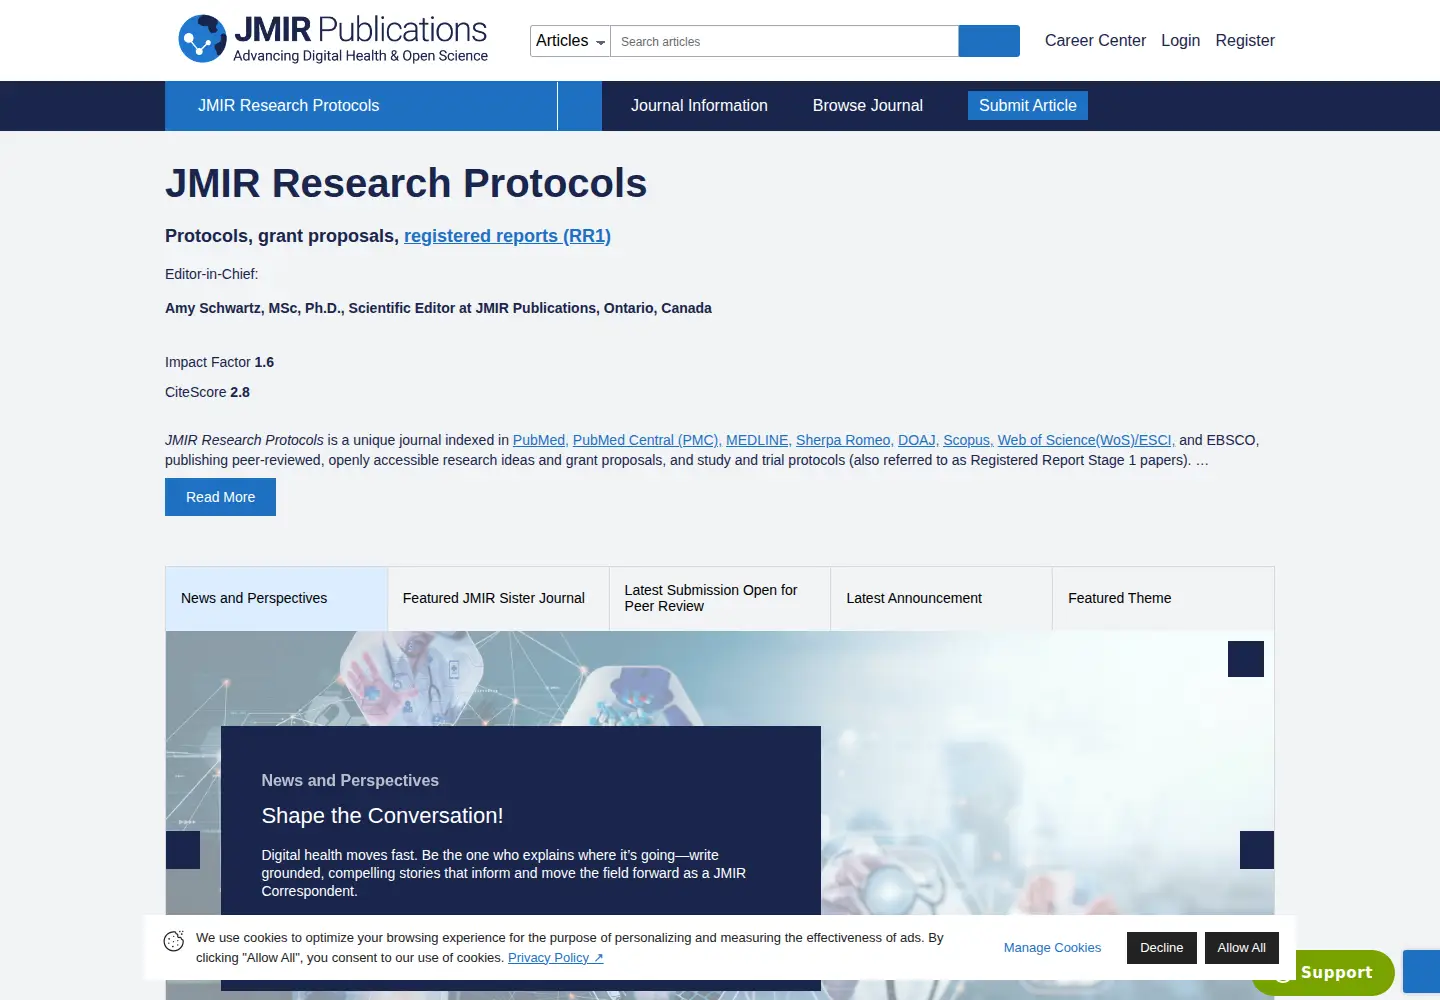Expand the journal menu beside JMIR Research Protocols

click(580, 106)
